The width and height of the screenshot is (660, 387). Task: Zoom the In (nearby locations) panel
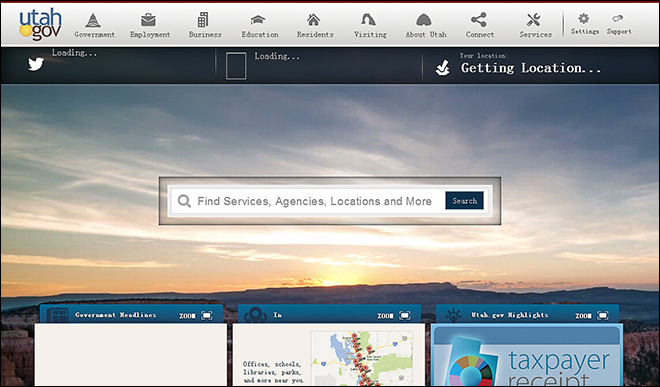point(394,315)
